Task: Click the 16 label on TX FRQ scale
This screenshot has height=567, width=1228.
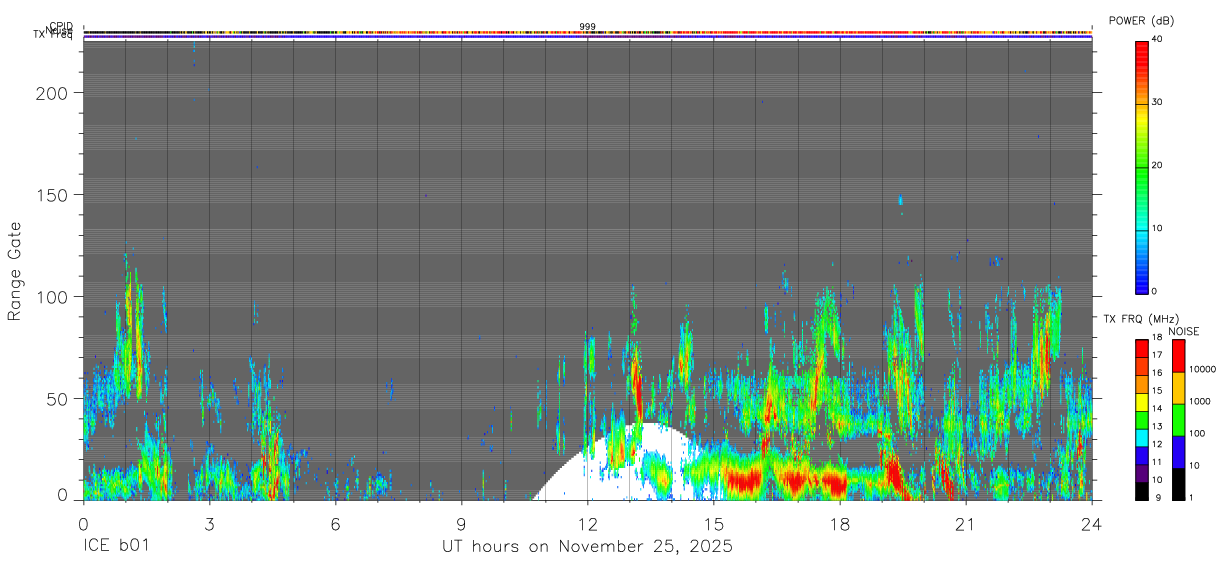Action: (1157, 373)
